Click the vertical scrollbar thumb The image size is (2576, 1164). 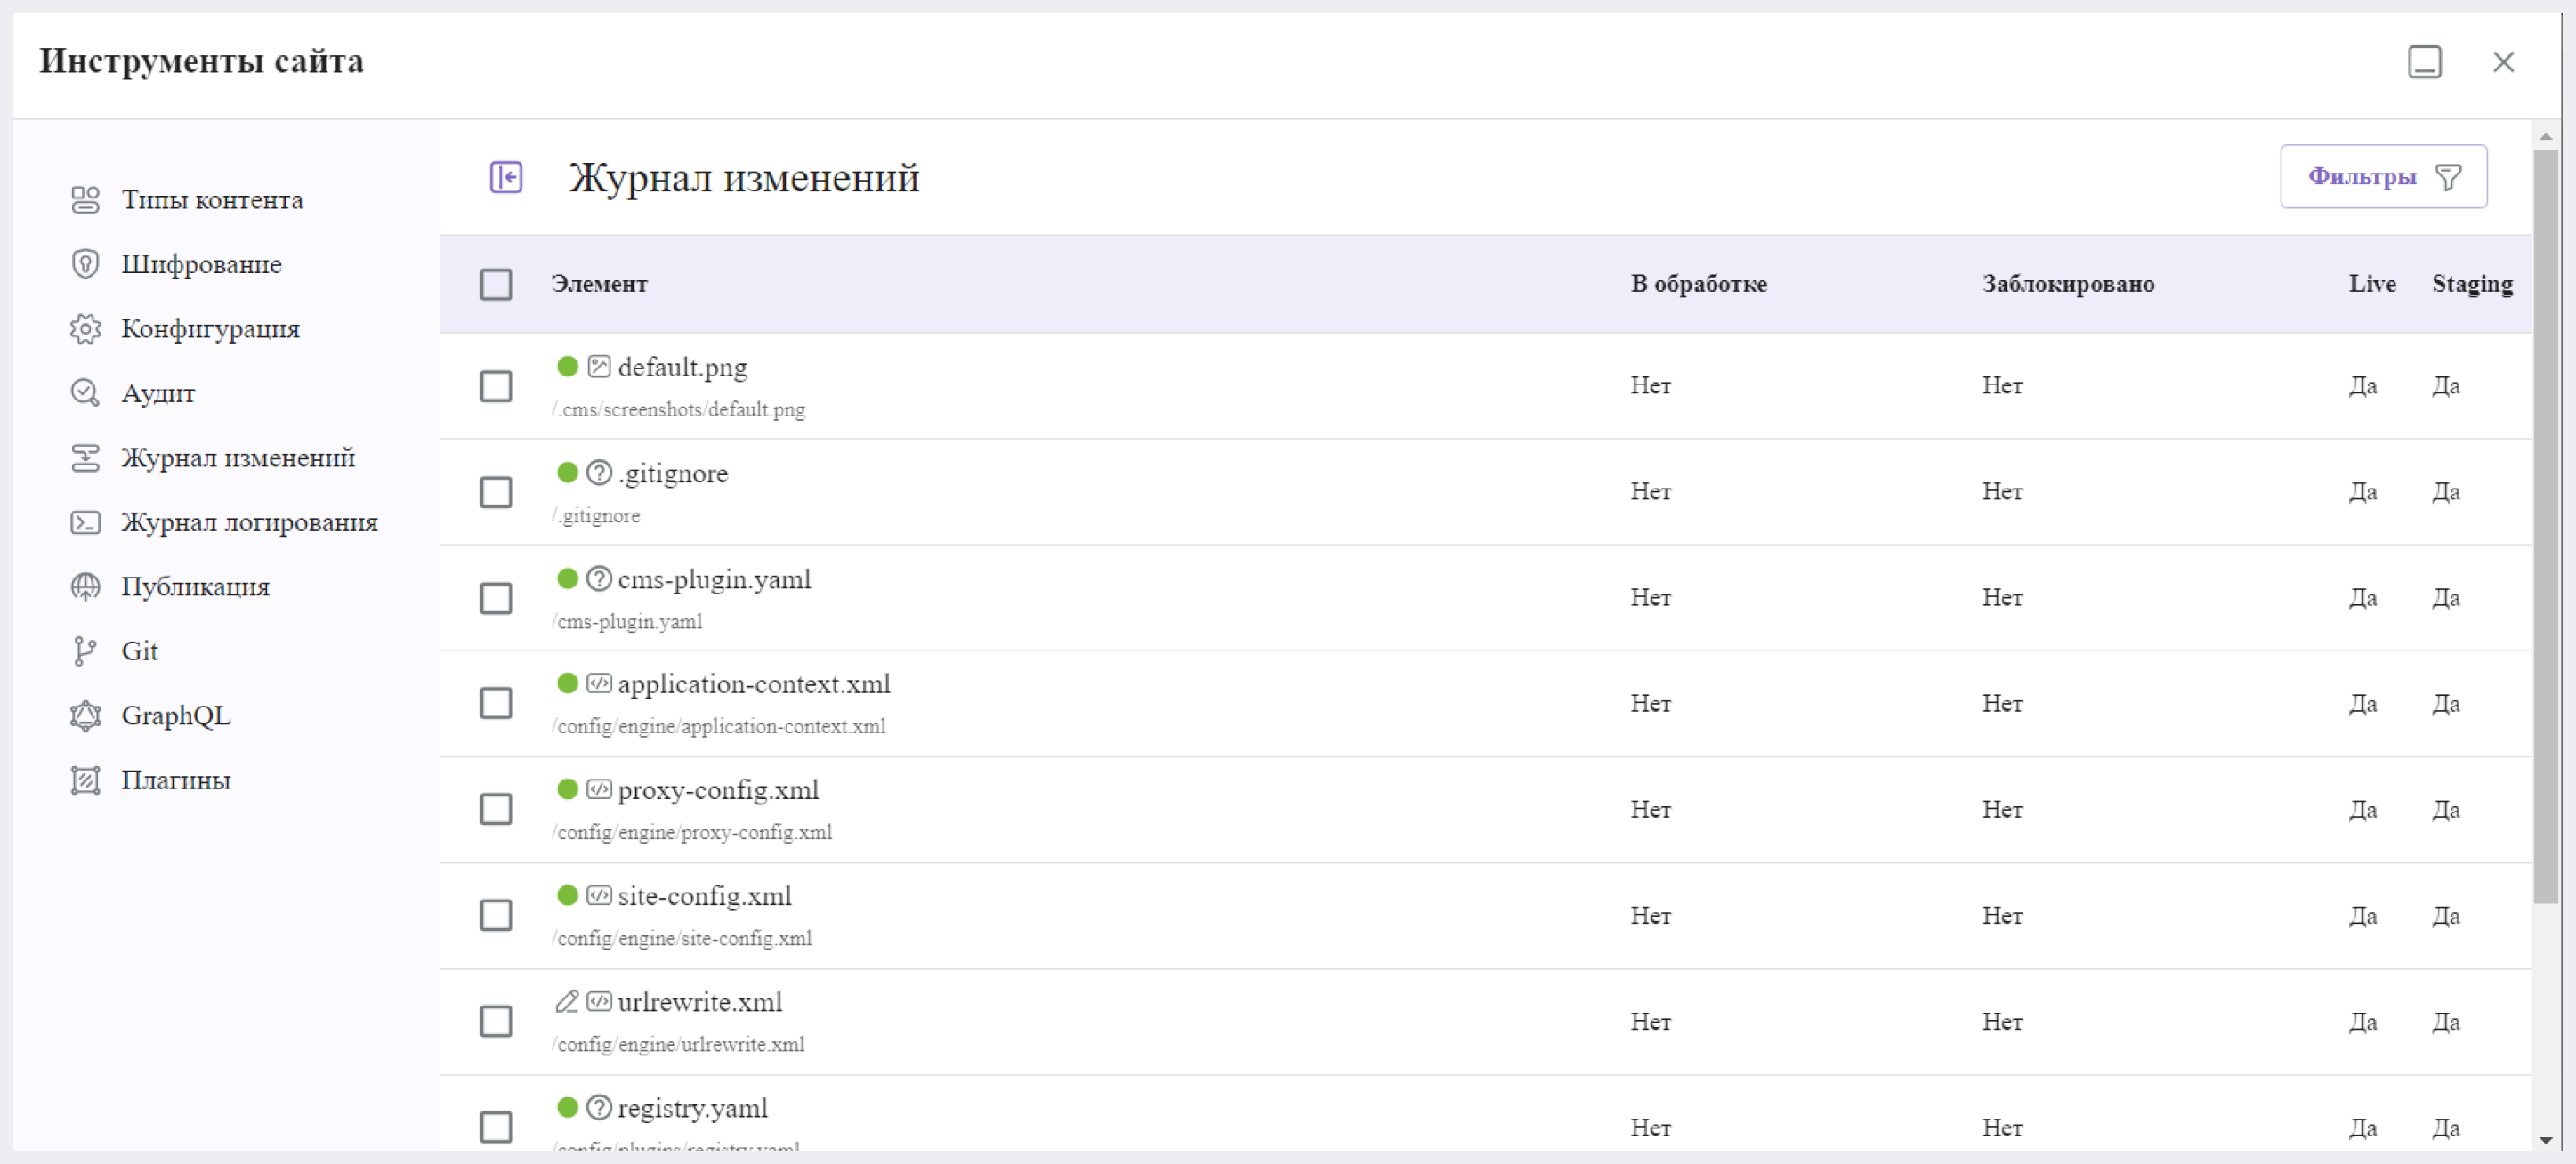coord(2545,527)
